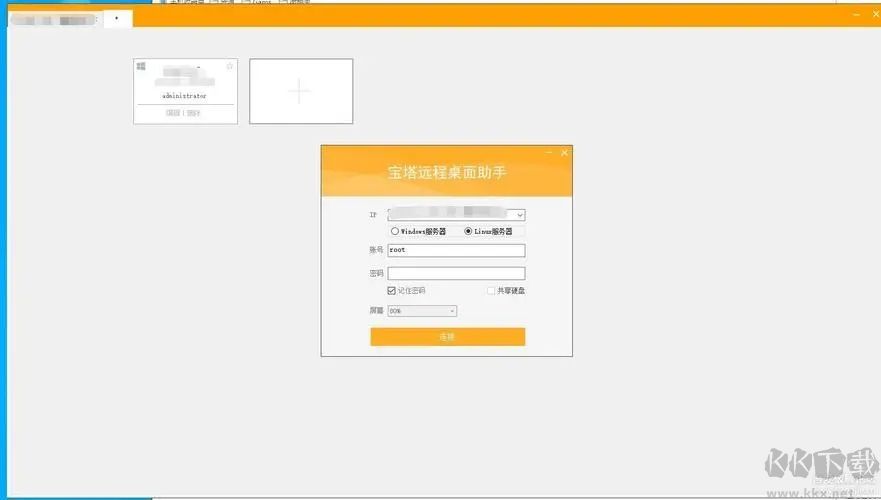Image resolution: width=881 pixels, height=500 pixels.
Task: Select the Windows服务器 radio option
Action: tap(395, 231)
